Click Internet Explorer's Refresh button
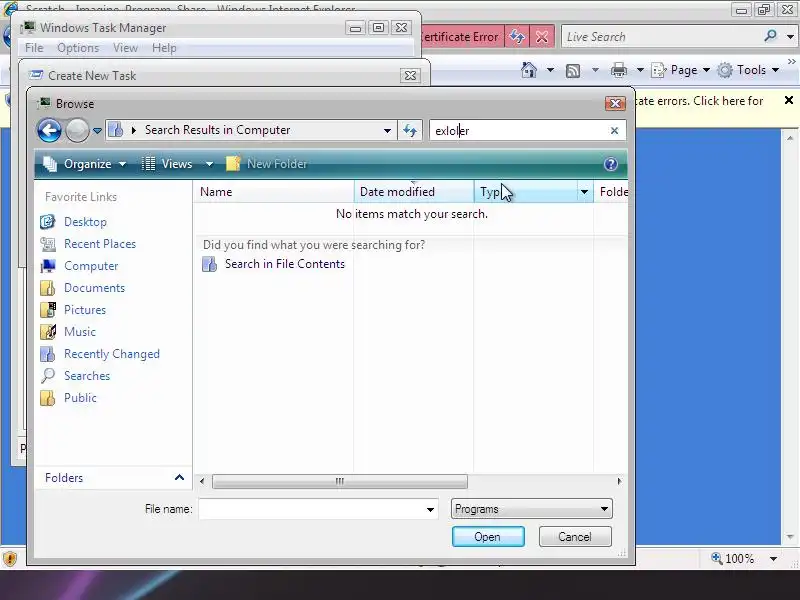The image size is (800, 600). click(517, 37)
